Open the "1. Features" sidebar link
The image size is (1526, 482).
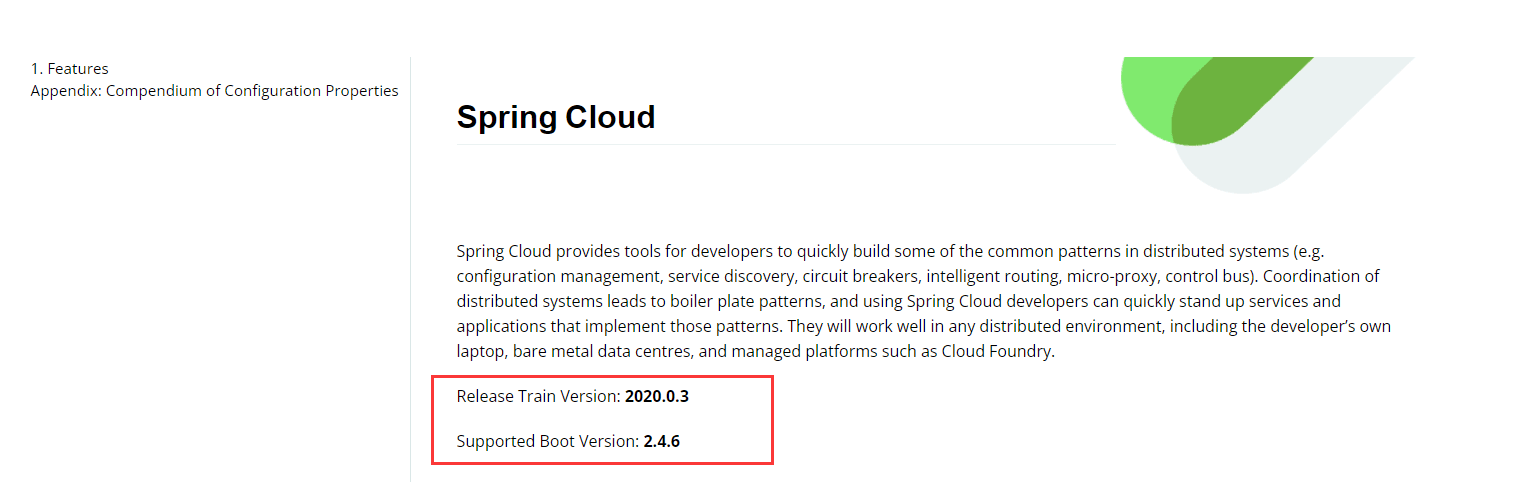[69, 69]
